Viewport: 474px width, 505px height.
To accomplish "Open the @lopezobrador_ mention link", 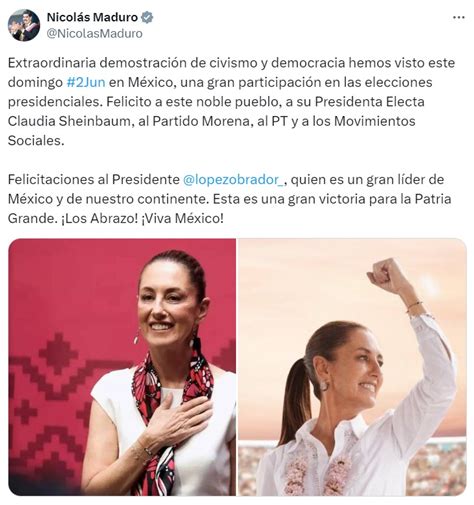I will tap(233, 179).
